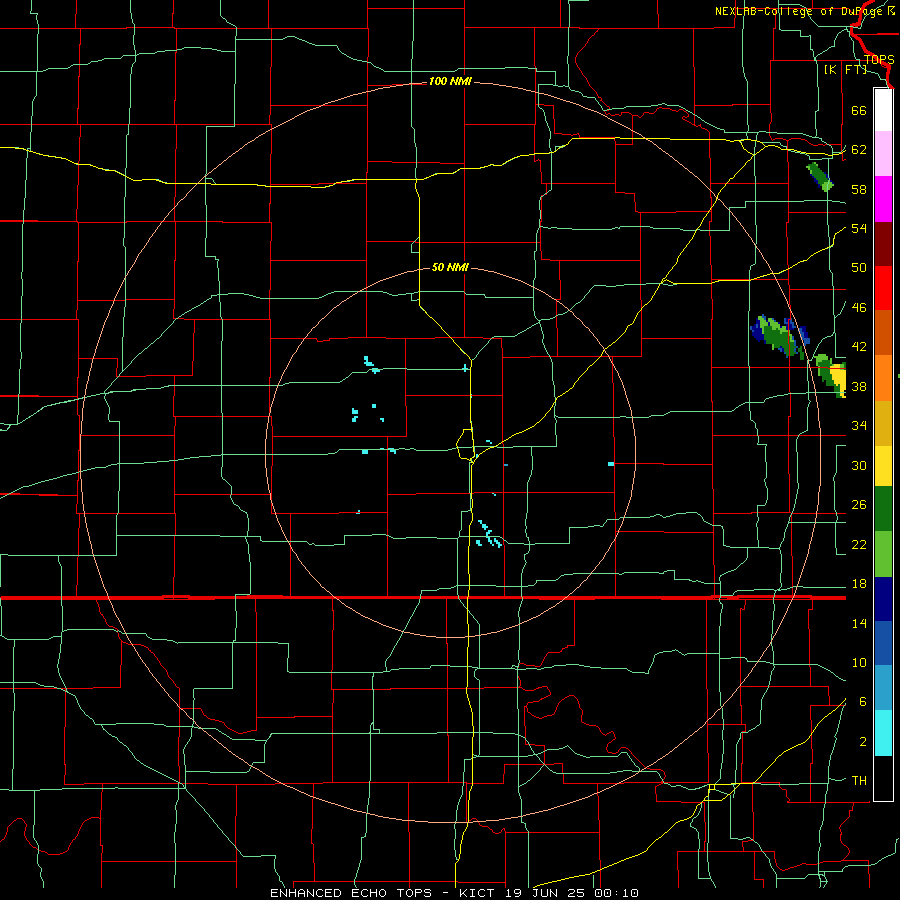
Task: Click legend value '10'
Action: tap(859, 663)
